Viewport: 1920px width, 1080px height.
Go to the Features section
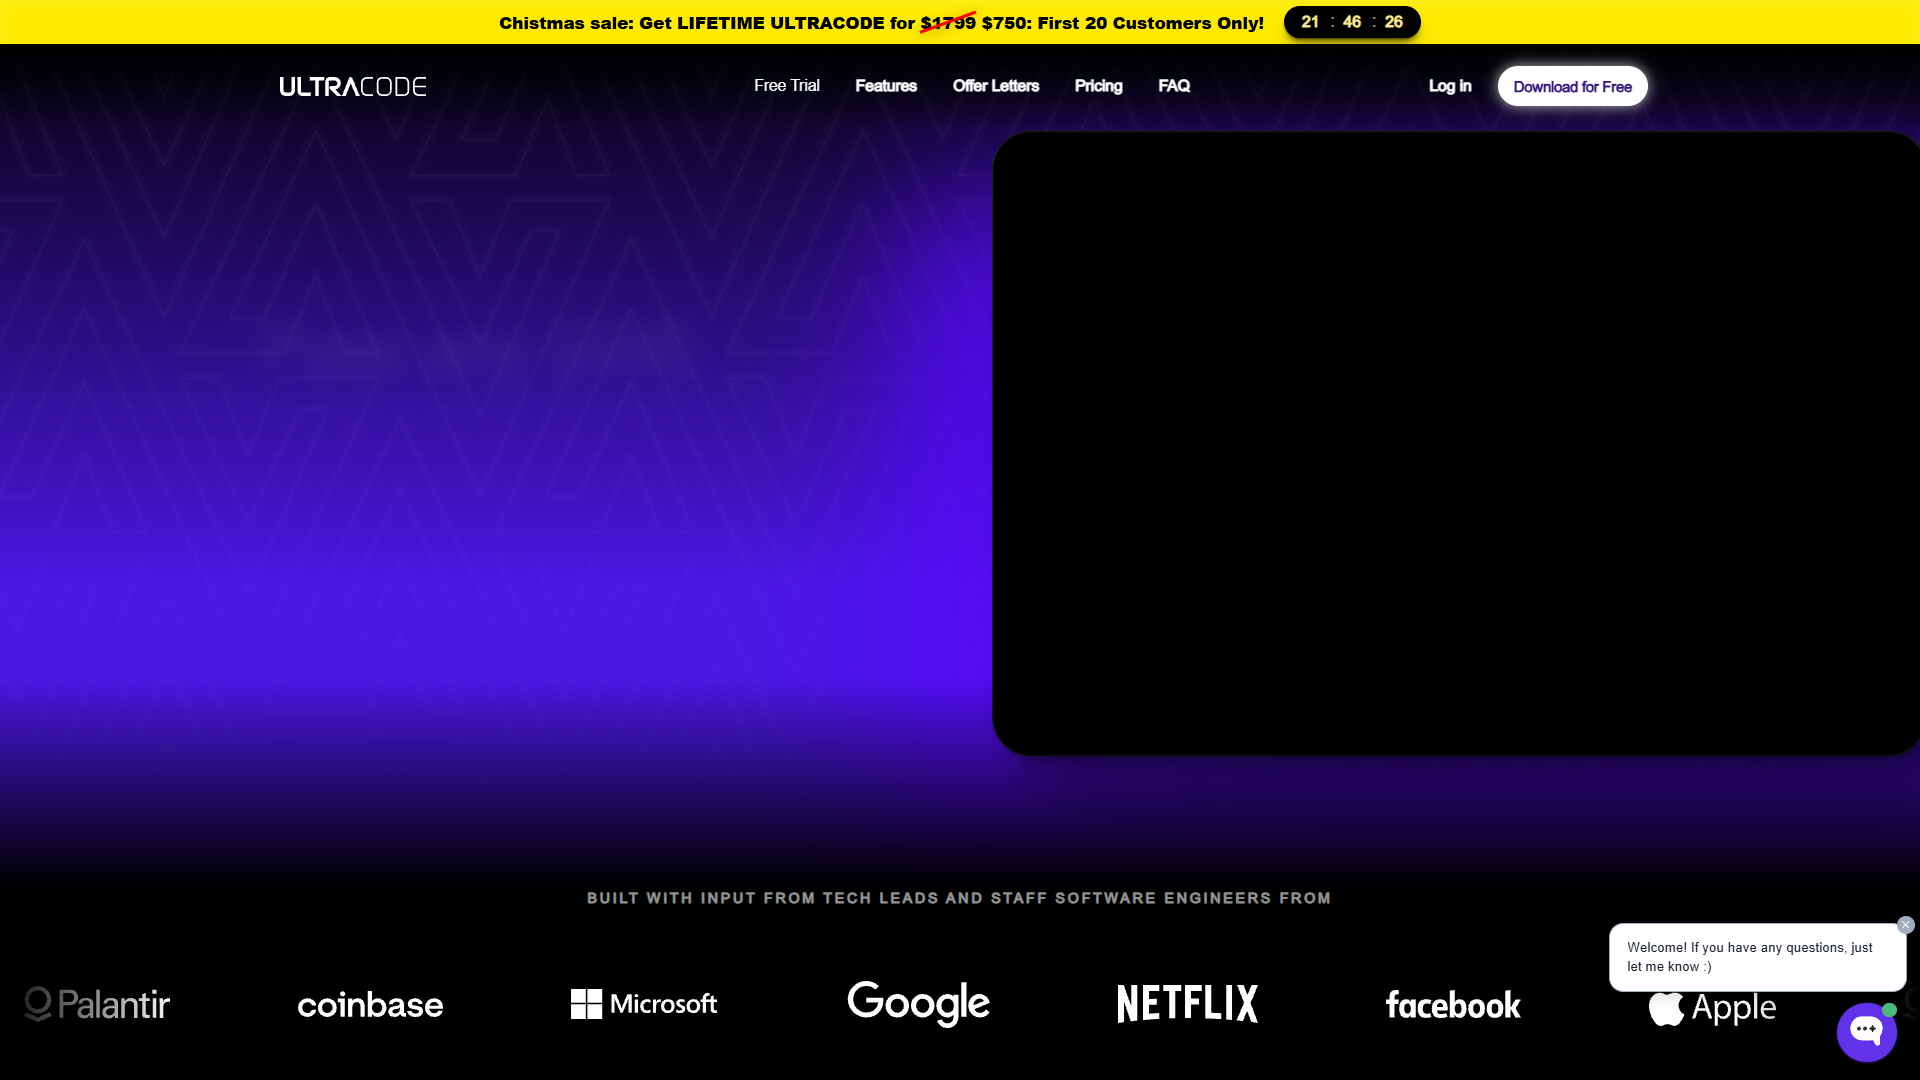[886, 86]
